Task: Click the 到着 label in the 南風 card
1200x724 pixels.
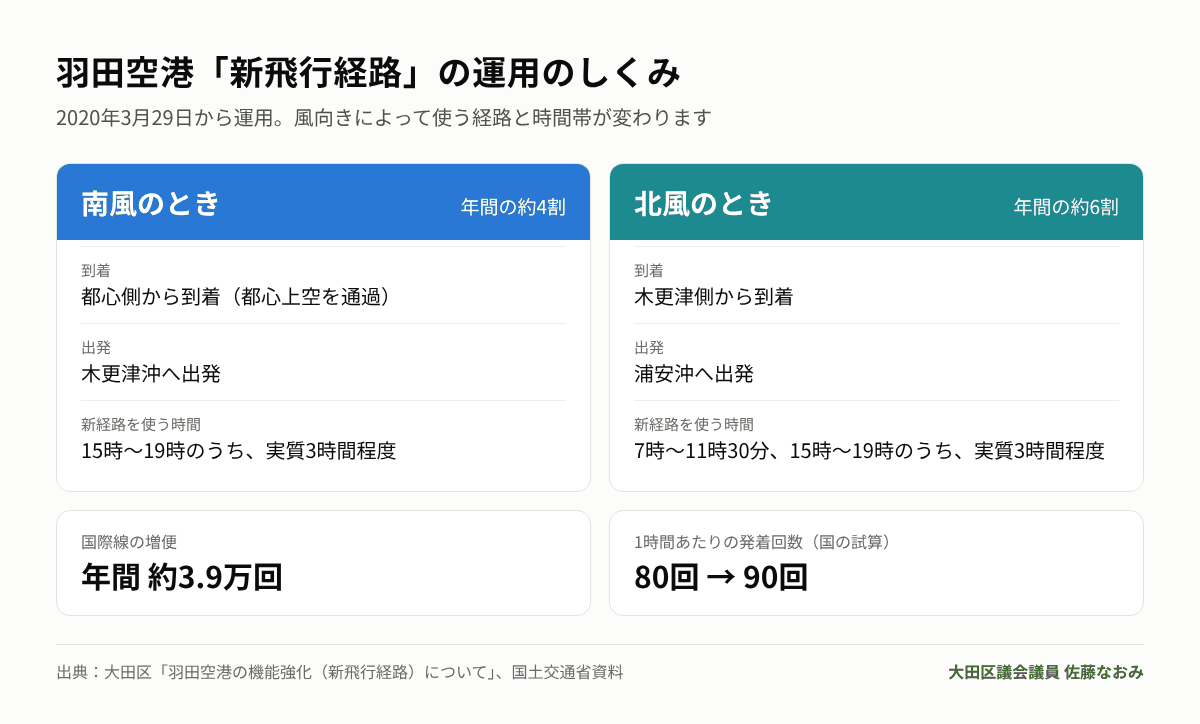Action: tap(96, 270)
